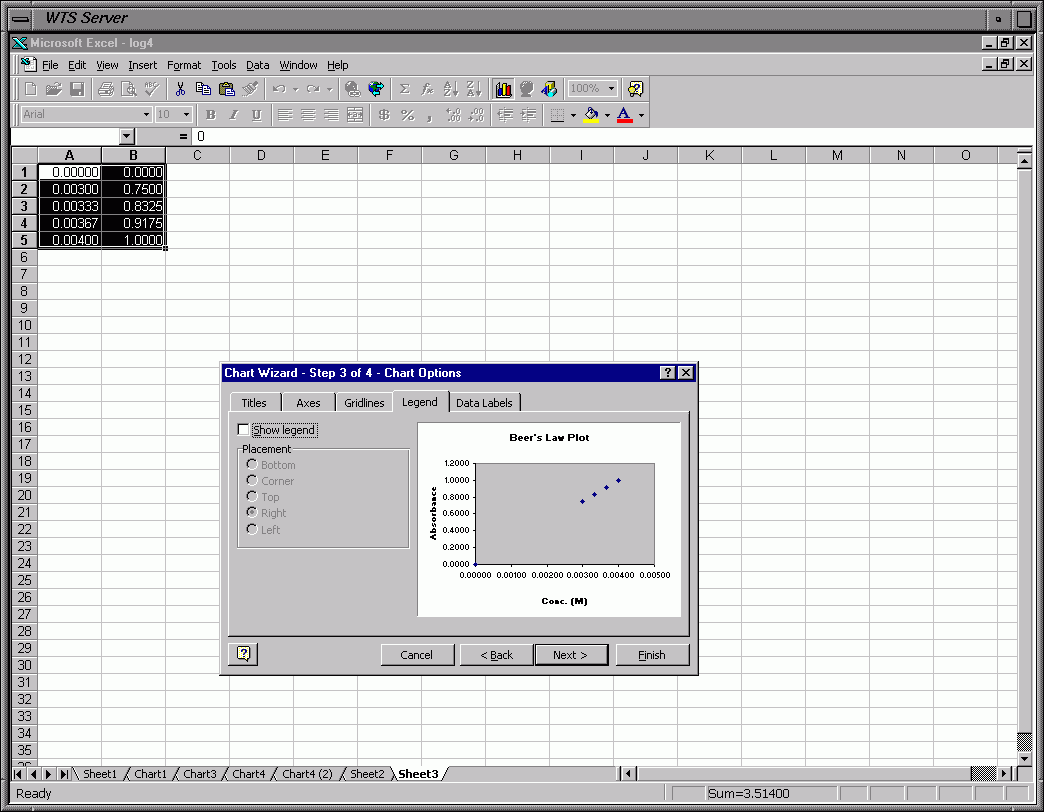Viewport: 1044px width, 812px height.
Task: Click the Fill Color paint bucket swatch
Action: [x=591, y=115]
